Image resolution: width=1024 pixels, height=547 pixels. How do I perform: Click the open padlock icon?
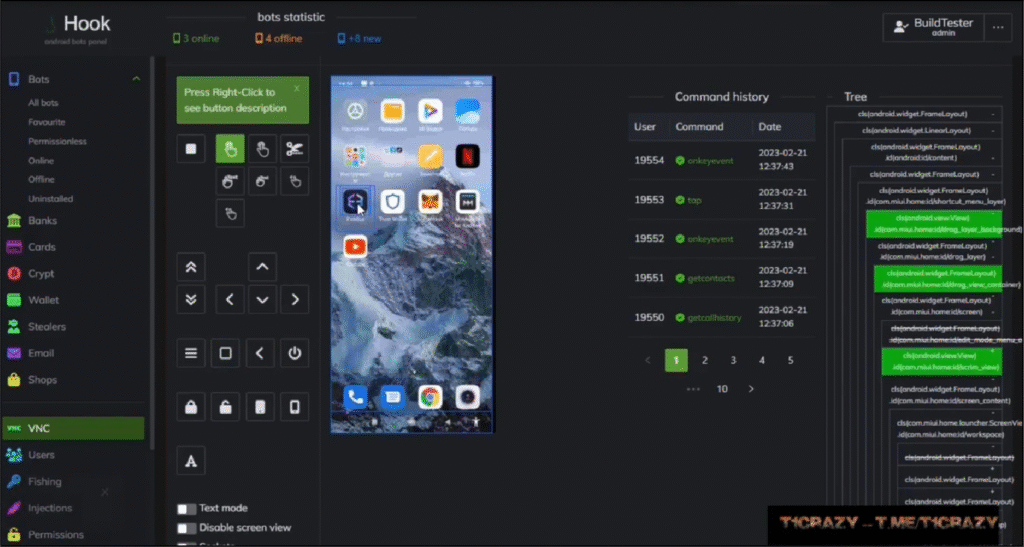pos(225,406)
